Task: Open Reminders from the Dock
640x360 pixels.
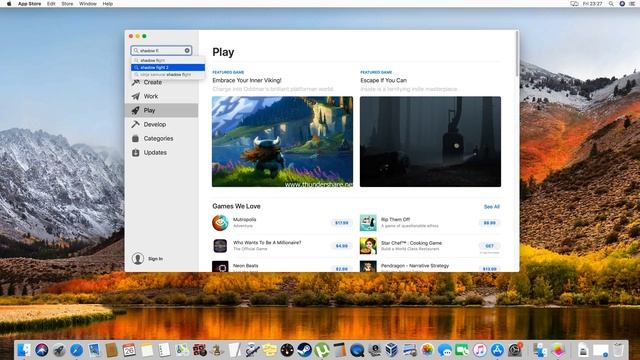Action: (164, 350)
